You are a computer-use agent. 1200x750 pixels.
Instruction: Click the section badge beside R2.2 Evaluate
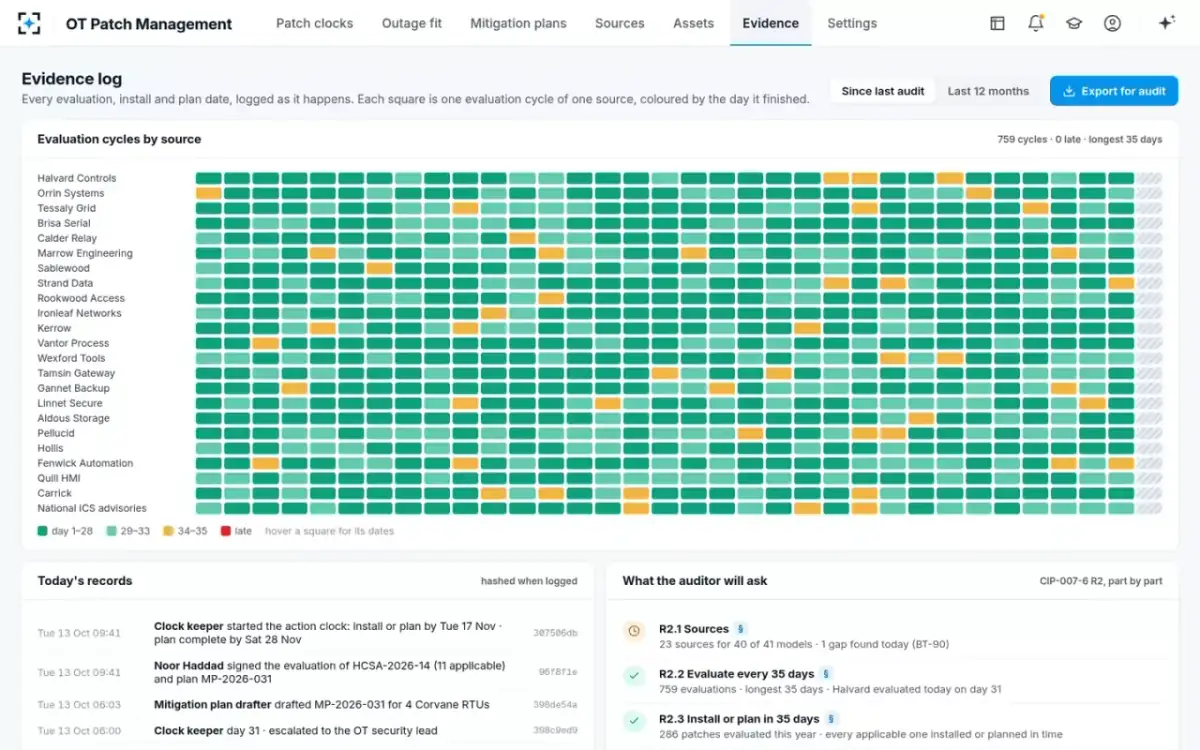click(x=826, y=674)
